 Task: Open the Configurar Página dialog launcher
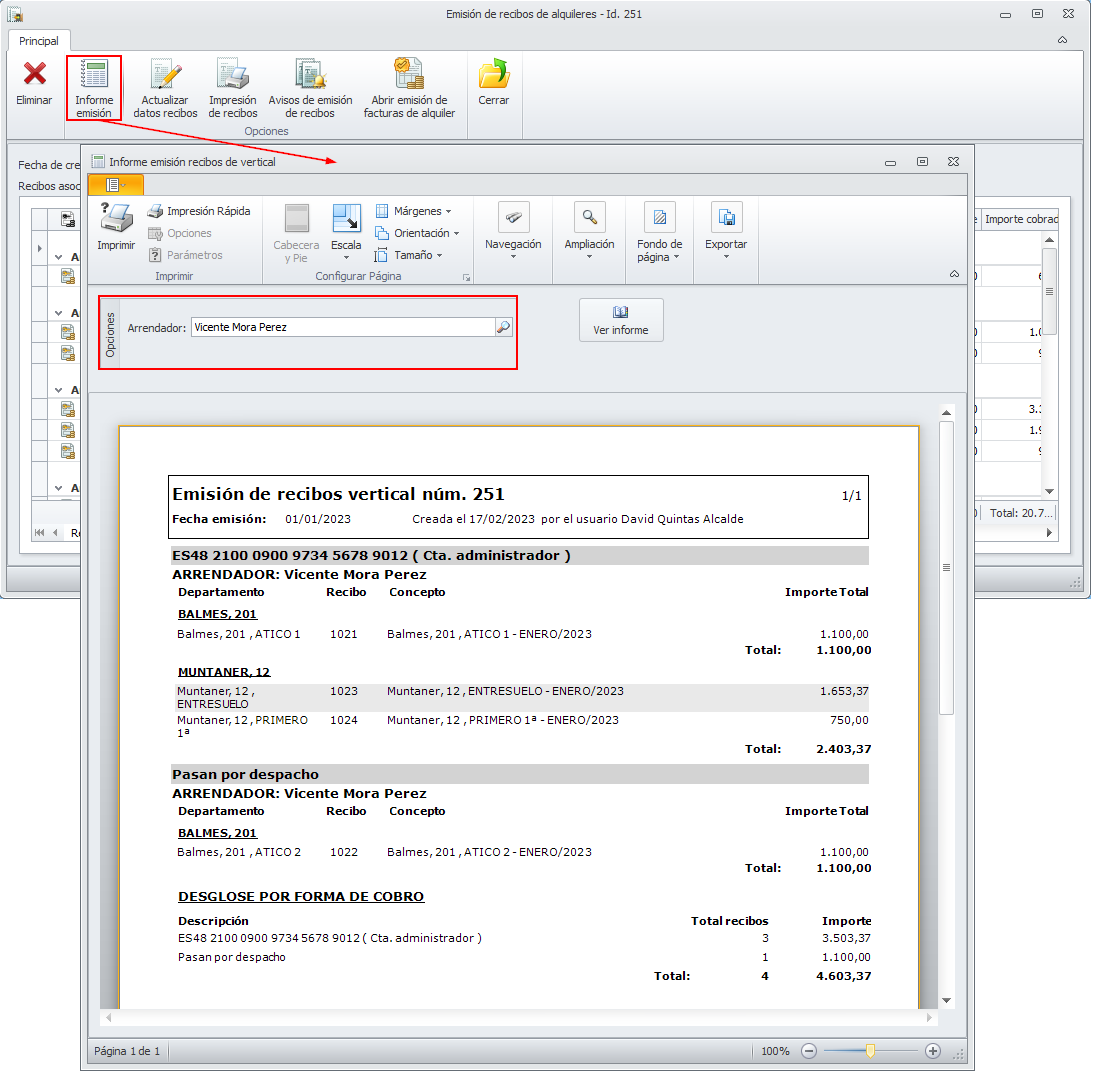tap(466, 277)
